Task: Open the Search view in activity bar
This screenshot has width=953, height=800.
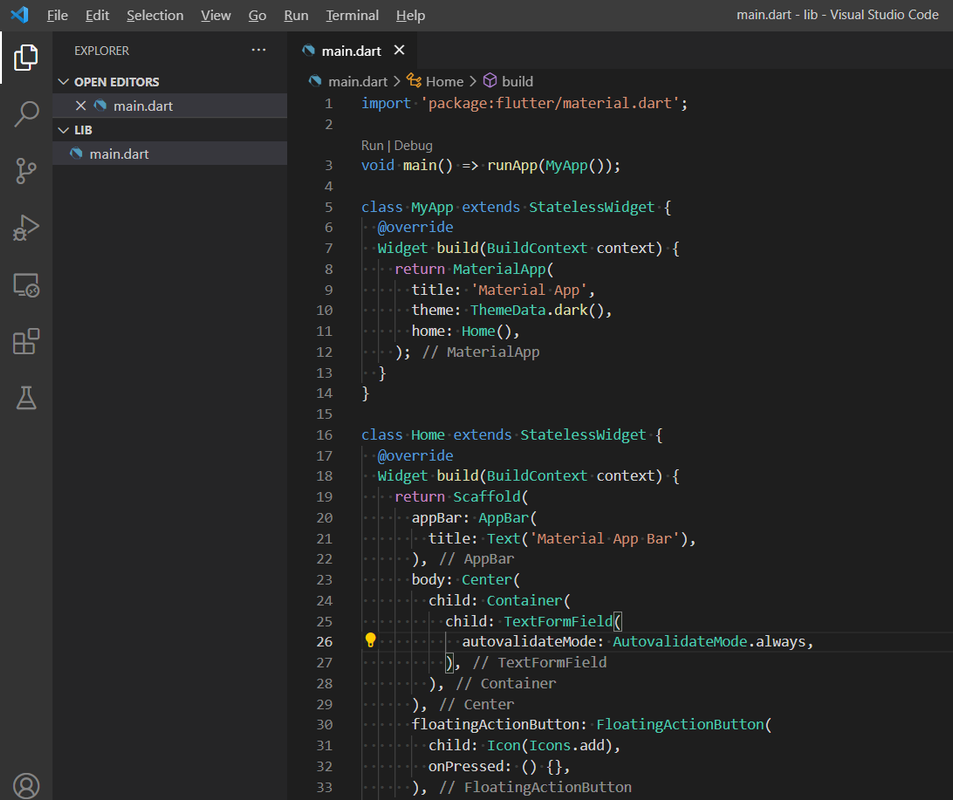Action: (26, 114)
